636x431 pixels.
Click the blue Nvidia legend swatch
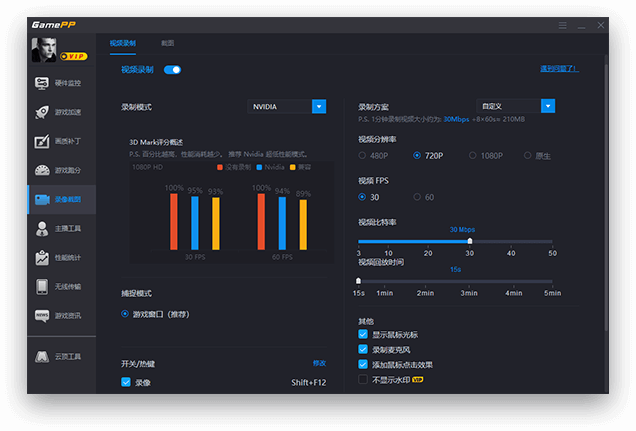259,167
